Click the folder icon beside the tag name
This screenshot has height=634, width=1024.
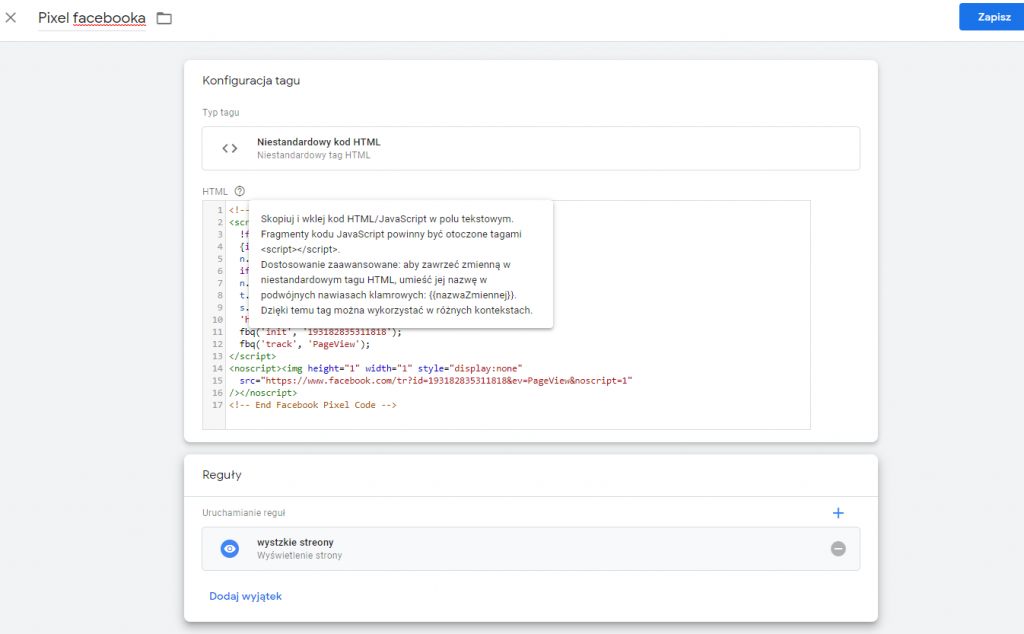click(164, 19)
